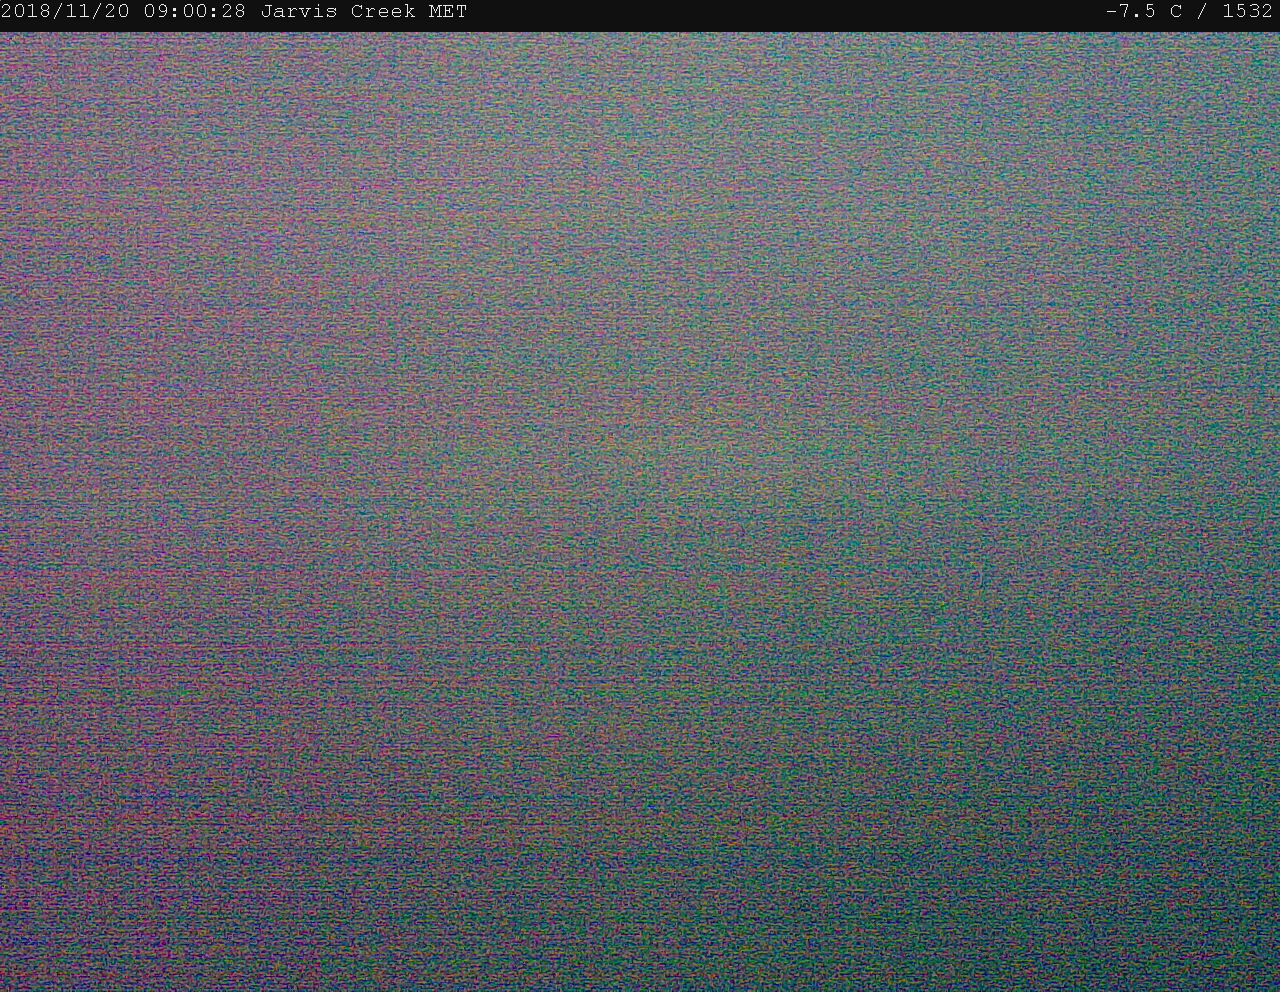Click the center of the noisy camera image
The width and height of the screenshot is (1280, 992).
640,512
